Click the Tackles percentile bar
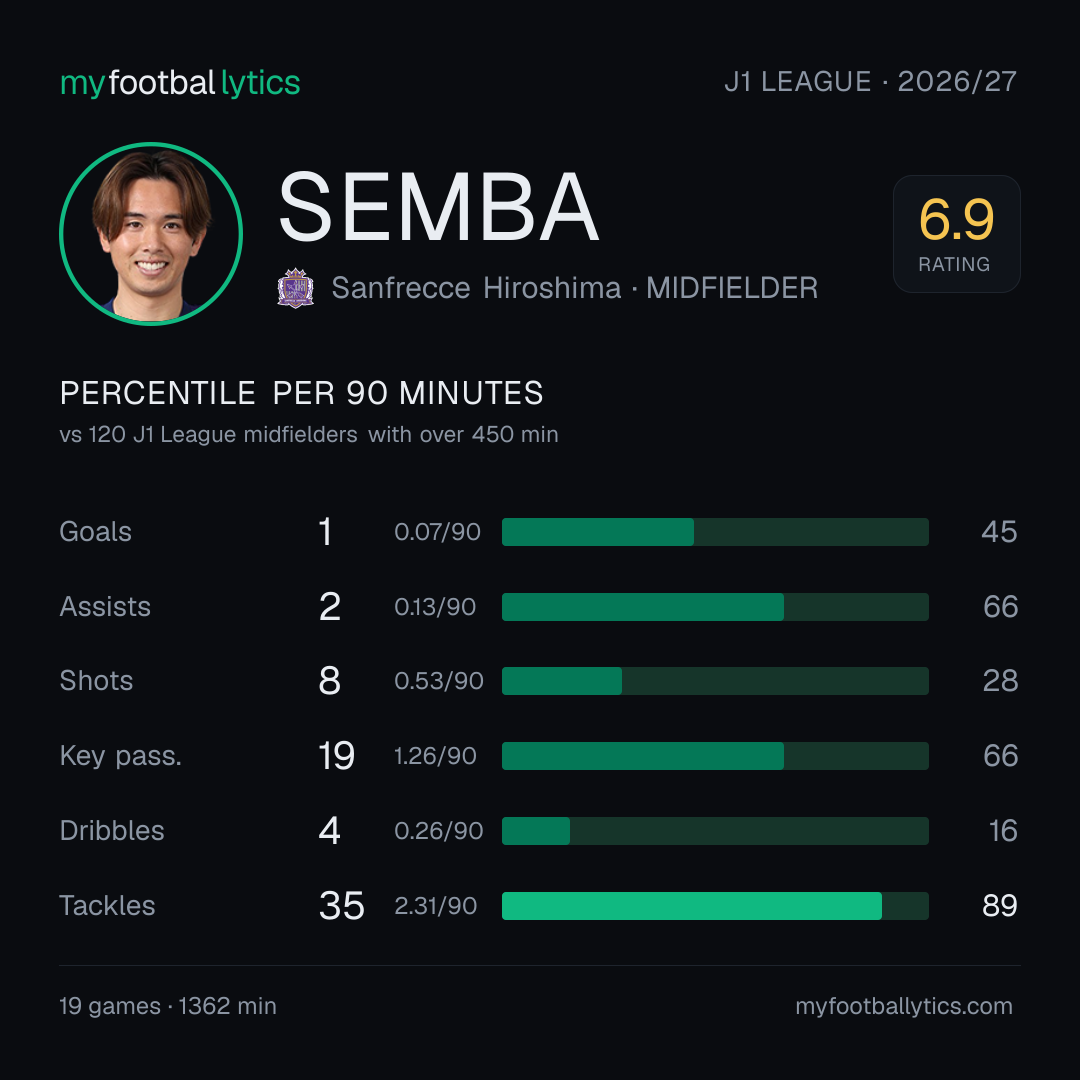This screenshot has height=1080, width=1080. point(715,906)
